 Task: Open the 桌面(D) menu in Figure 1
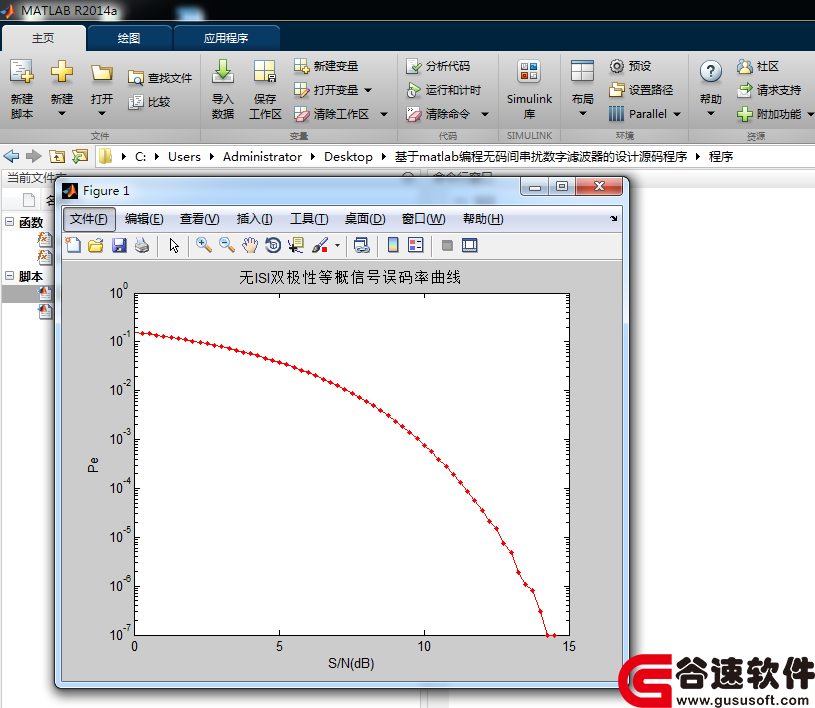click(x=365, y=219)
